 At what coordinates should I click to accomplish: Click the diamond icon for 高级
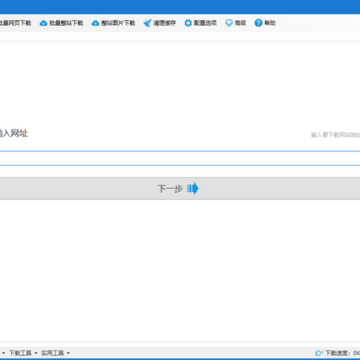click(x=229, y=23)
